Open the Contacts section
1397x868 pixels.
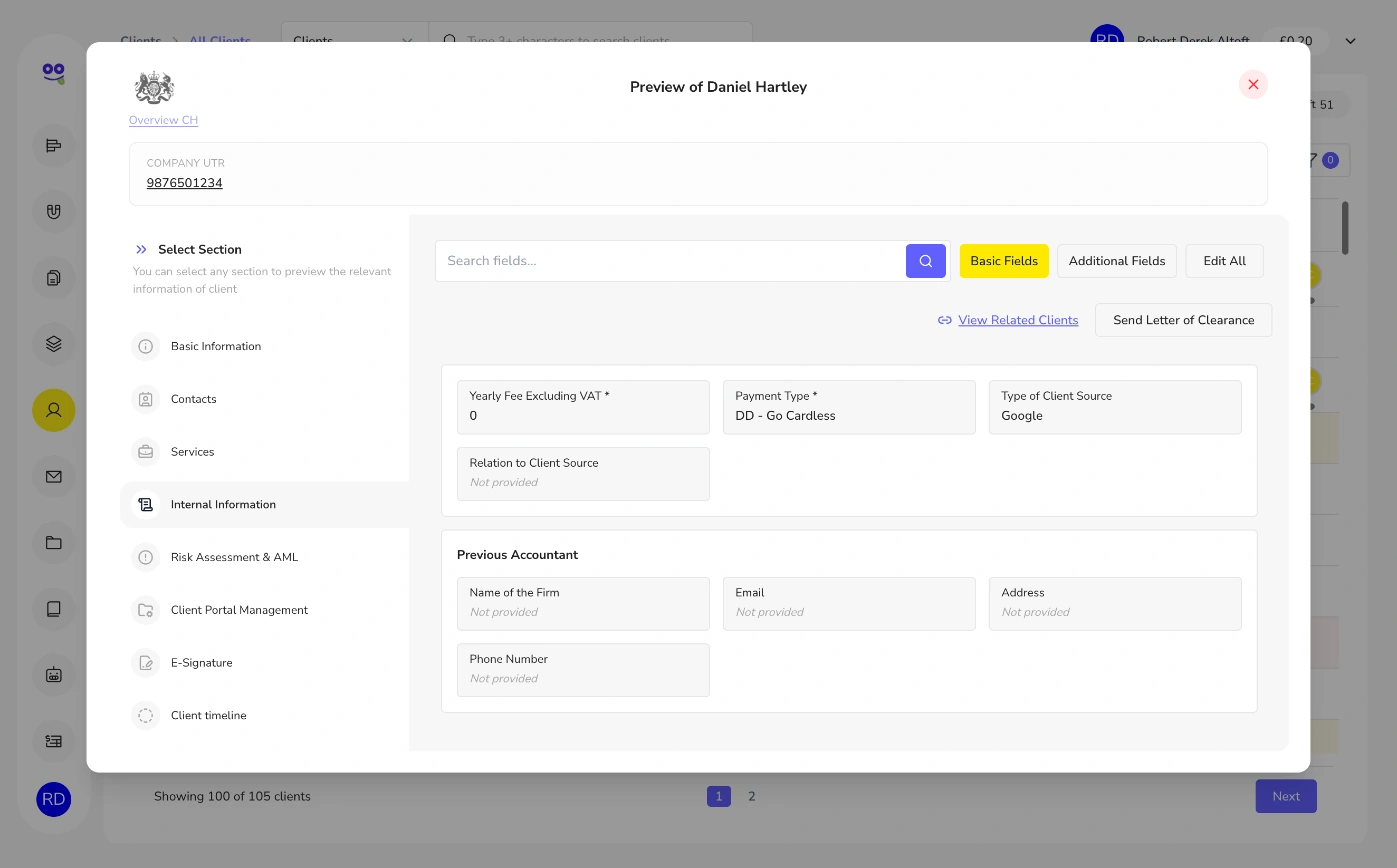264,399
